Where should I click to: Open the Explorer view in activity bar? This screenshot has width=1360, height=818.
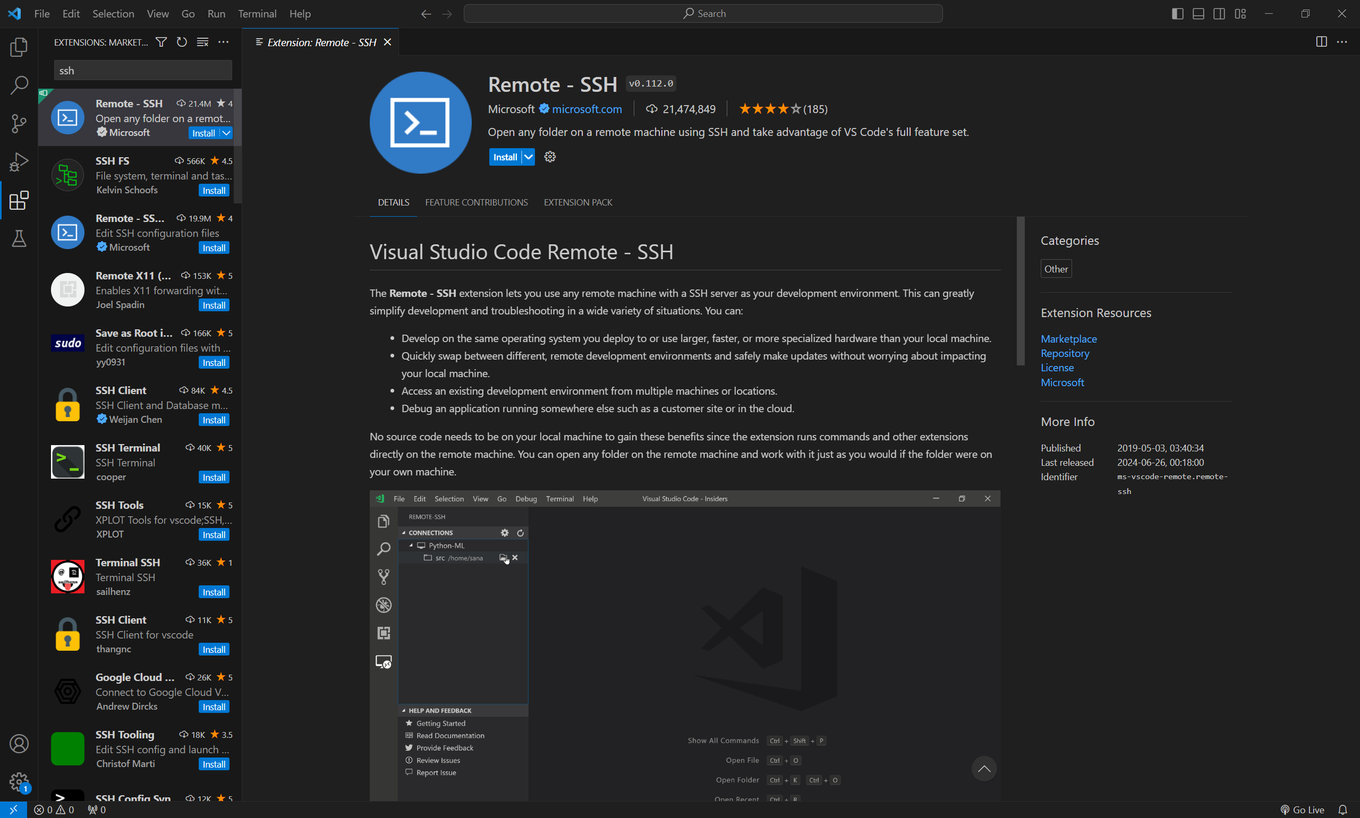pos(19,47)
